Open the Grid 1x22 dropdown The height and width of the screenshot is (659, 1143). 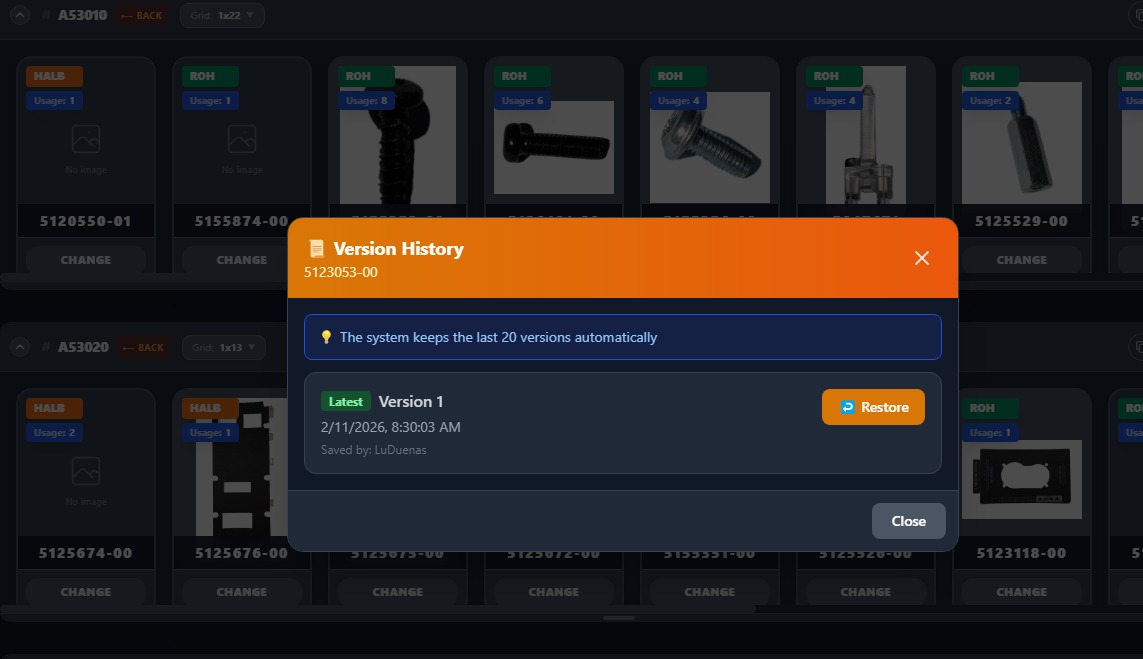tap(222, 15)
